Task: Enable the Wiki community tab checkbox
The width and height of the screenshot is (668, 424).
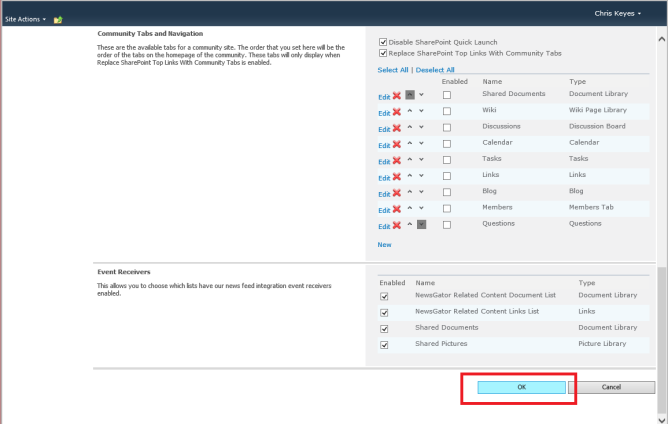Action: [x=447, y=111]
